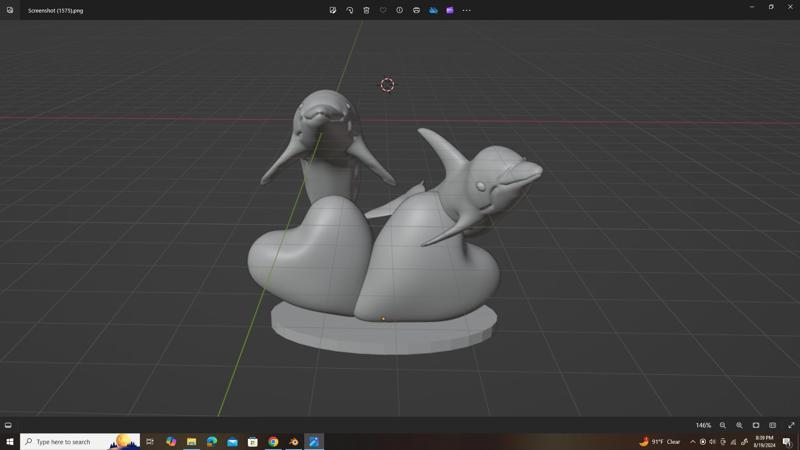The image size is (800, 450).
Task: Click the Photos app taskbar icon
Action: coord(314,442)
